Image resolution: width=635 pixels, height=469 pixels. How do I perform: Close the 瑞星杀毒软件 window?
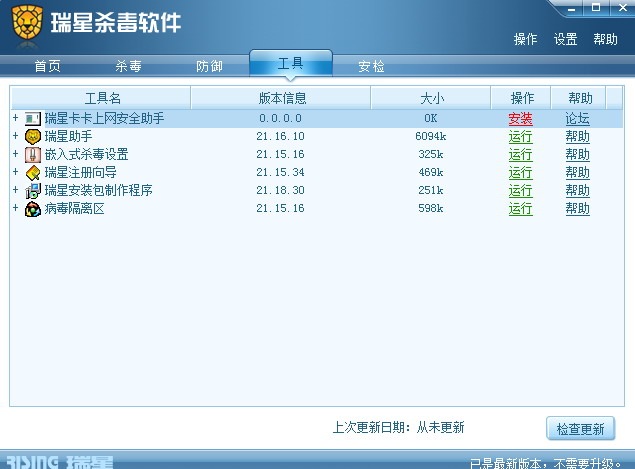pos(622,8)
